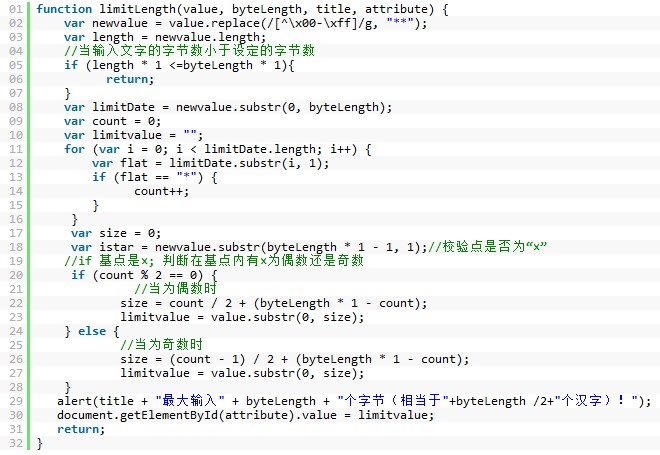Click the green comment on line 04
The width and height of the screenshot is (660, 455).
[191, 51]
